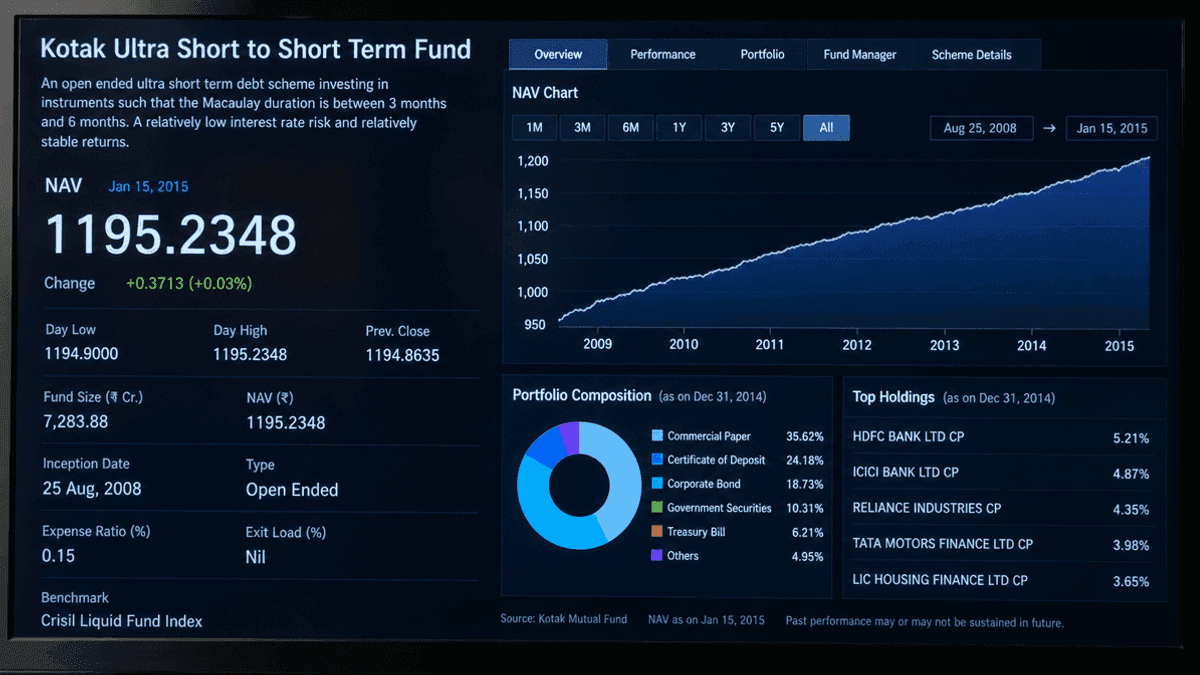
Task: Click the Top Holdings heading
Action: tap(893, 397)
